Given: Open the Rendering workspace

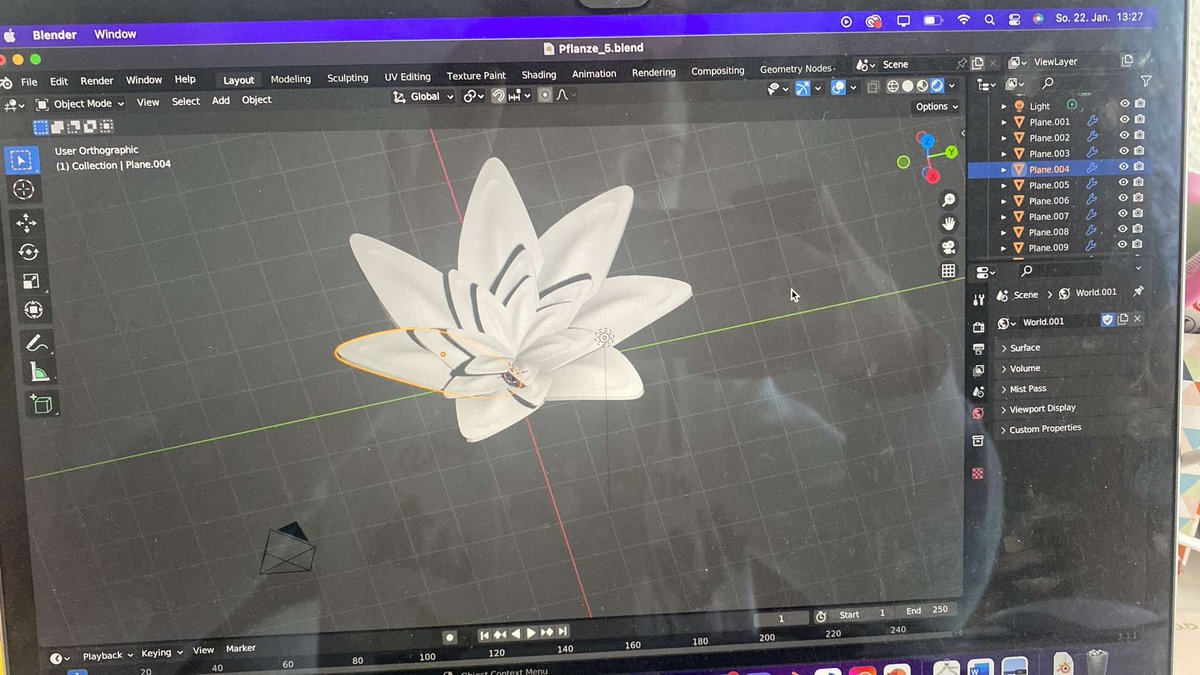Looking at the screenshot, I should tap(653, 71).
